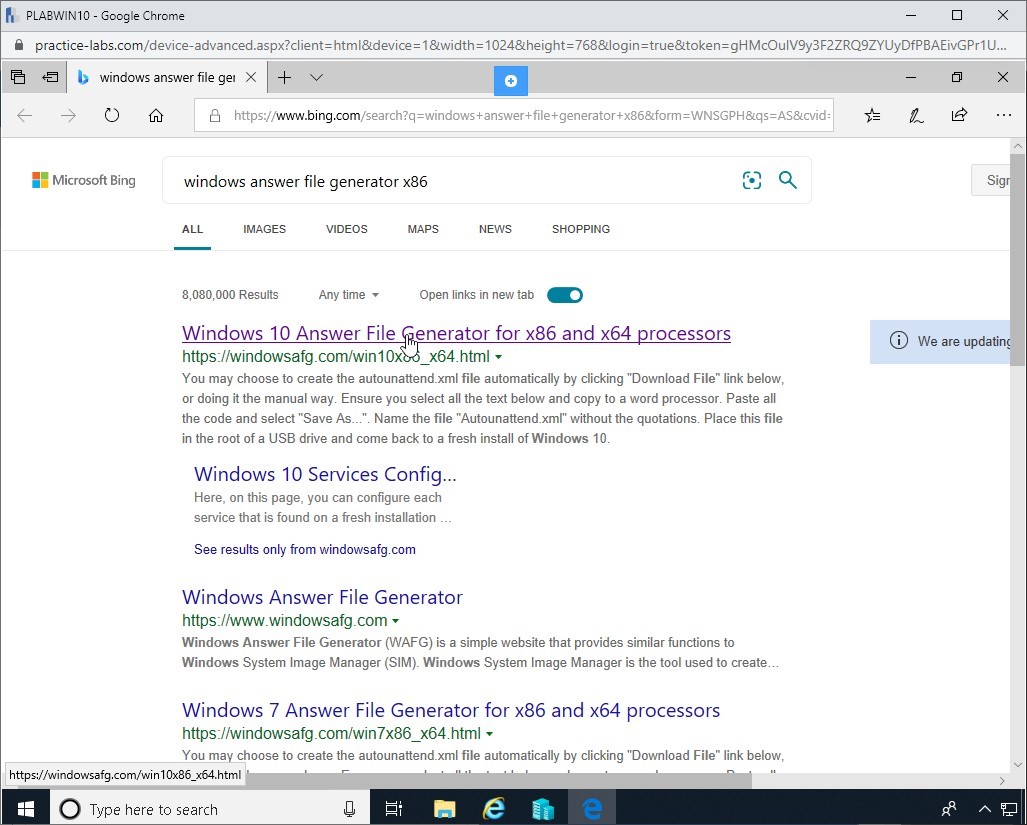Close the 'windows answer file' tab
The height and width of the screenshot is (825, 1027).
(x=250, y=77)
